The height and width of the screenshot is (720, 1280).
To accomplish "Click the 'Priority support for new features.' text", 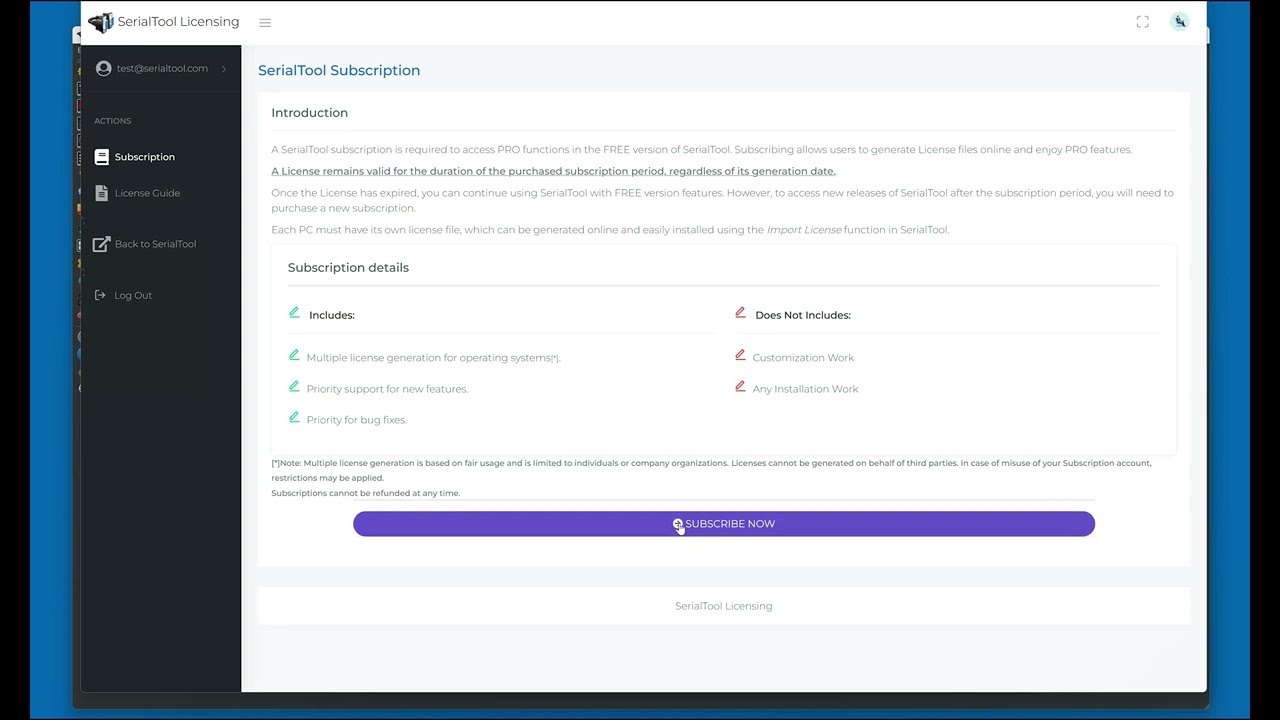I will pos(387,389).
